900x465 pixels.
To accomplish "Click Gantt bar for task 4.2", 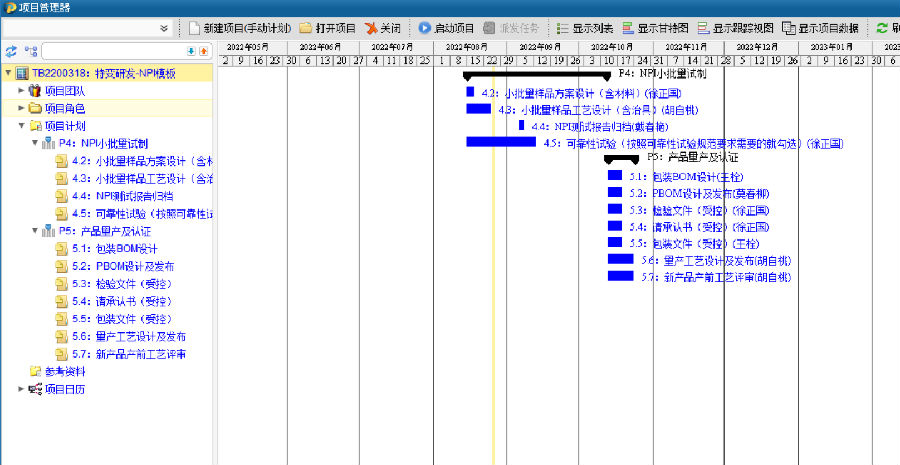I will pyautogui.click(x=470, y=91).
